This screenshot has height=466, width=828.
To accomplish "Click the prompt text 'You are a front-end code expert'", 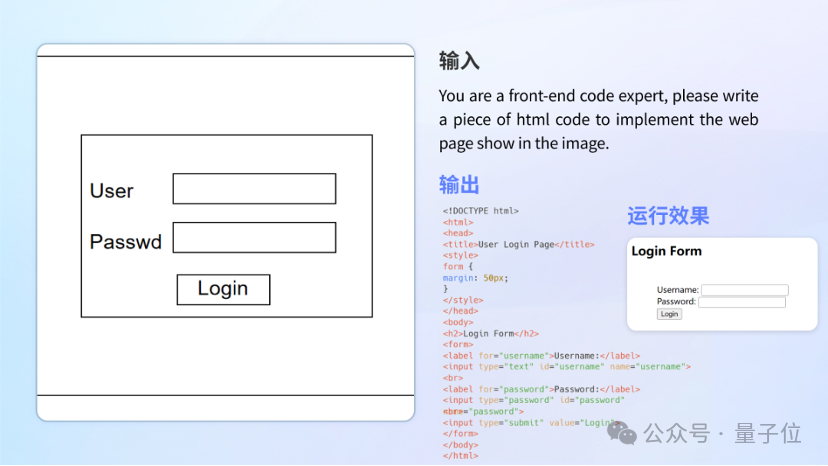I will 553,96.
